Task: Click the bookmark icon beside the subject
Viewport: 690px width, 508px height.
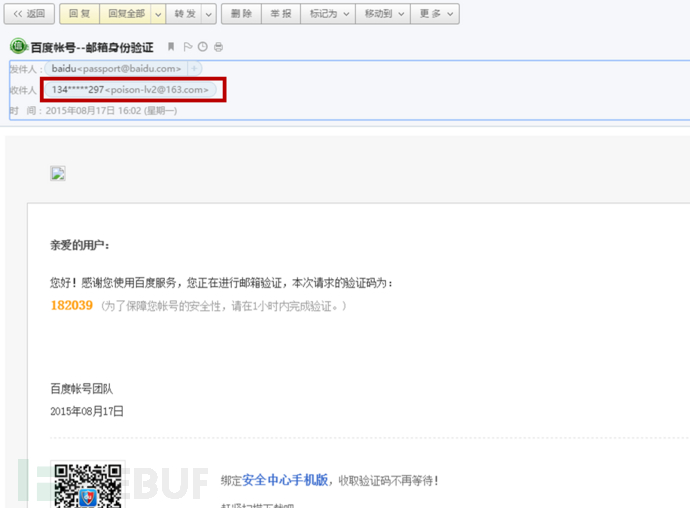Action: point(171,47)
